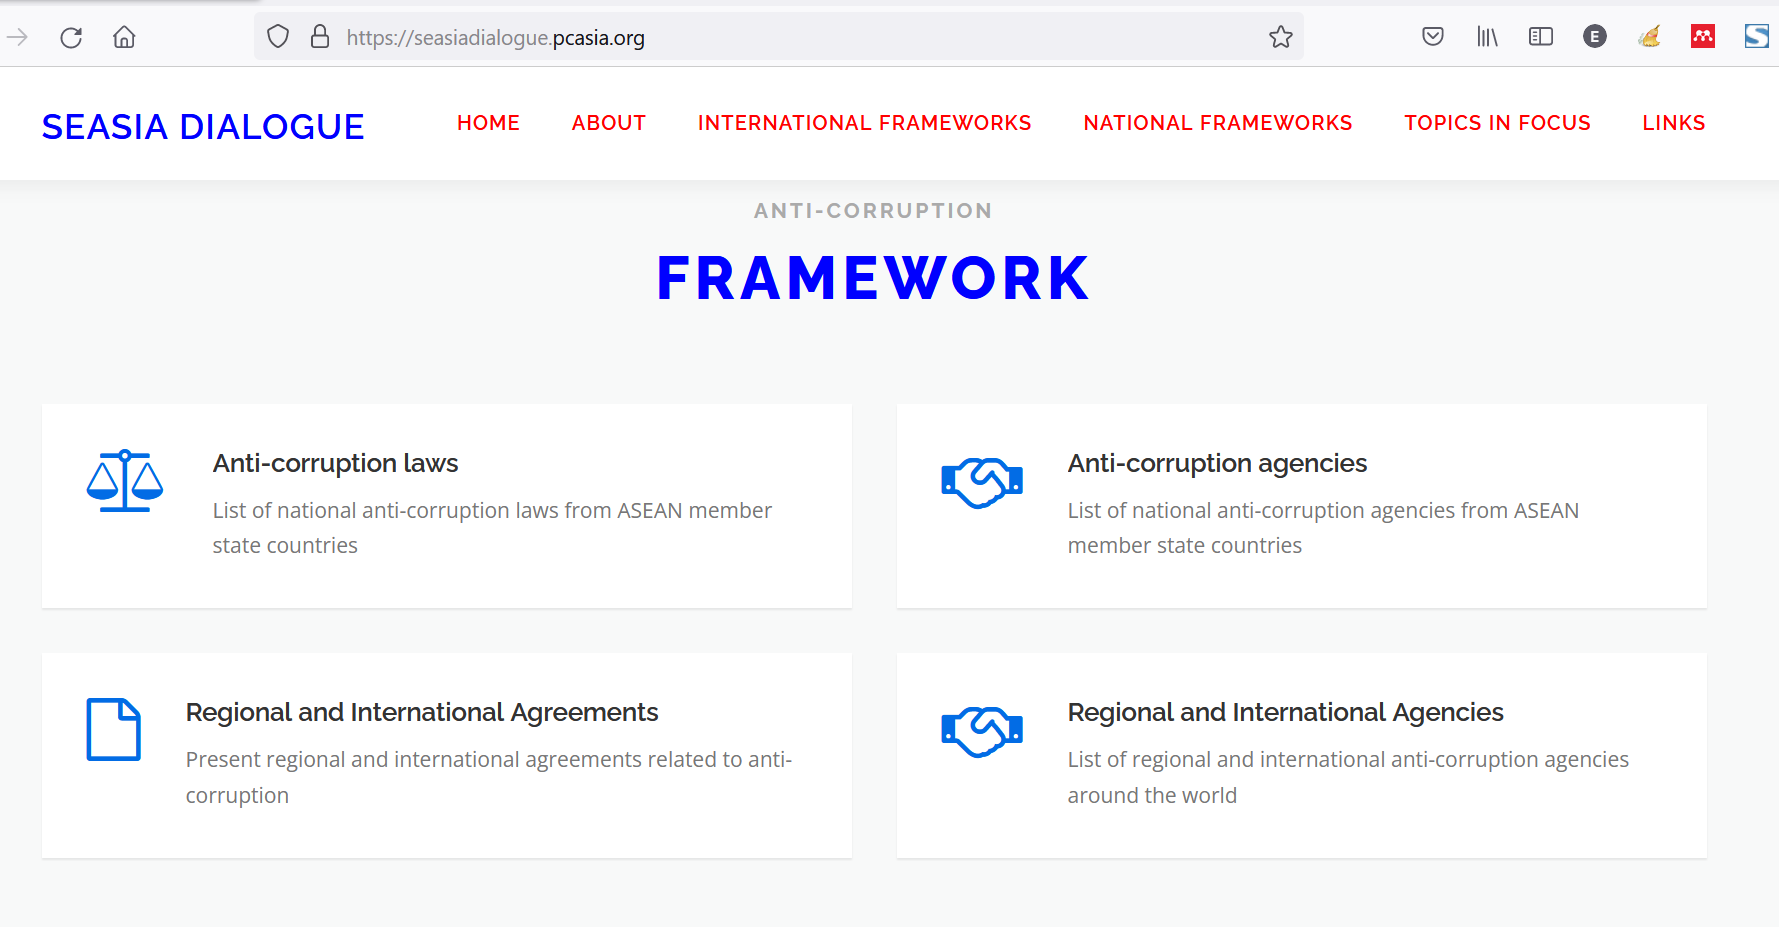
Task: Click 'List of national anti-corruption agencies' description
Action: click(x=1323, y=528)
